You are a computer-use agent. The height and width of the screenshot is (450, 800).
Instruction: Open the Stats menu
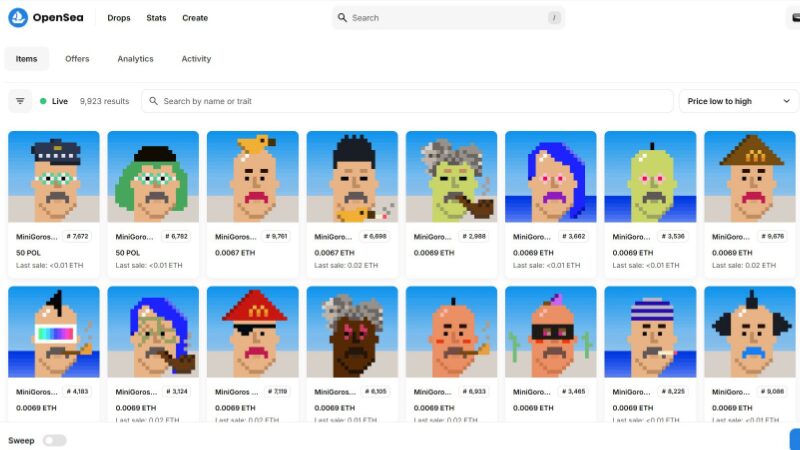point(156,18)
